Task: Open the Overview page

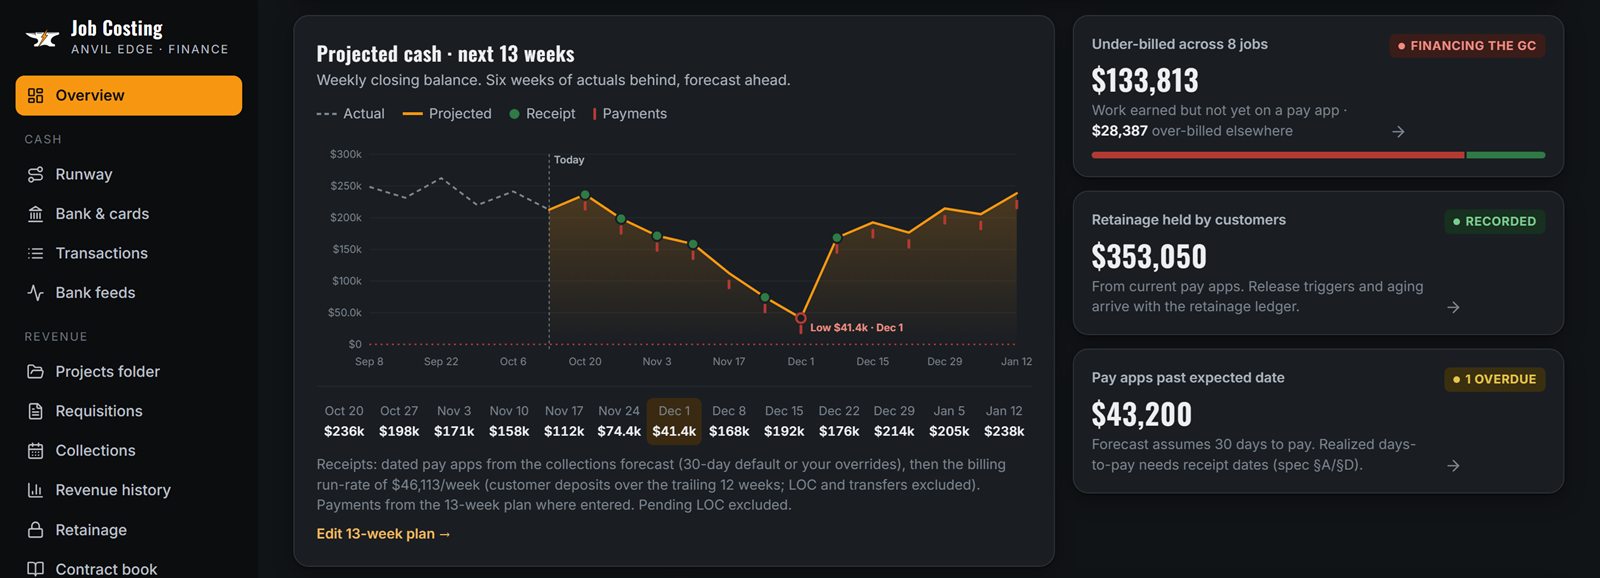Action: 129,96
